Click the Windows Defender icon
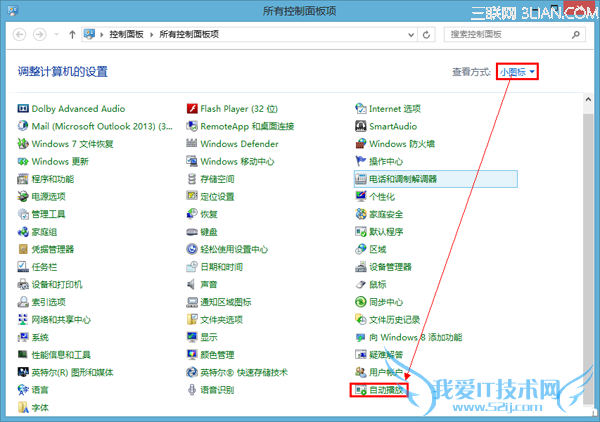Image resolution: width=600 pixels, height=422 pixels. tap(192, 144)
